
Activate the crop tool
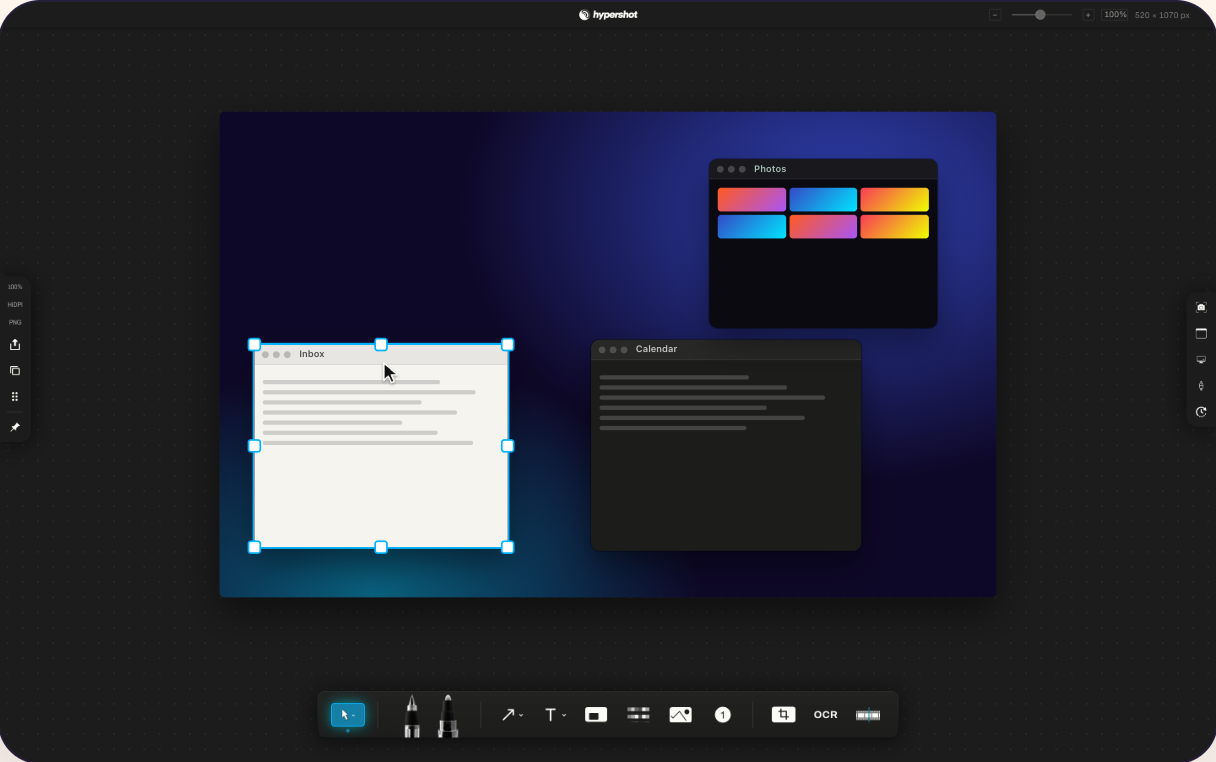click(x=784, y=715)
